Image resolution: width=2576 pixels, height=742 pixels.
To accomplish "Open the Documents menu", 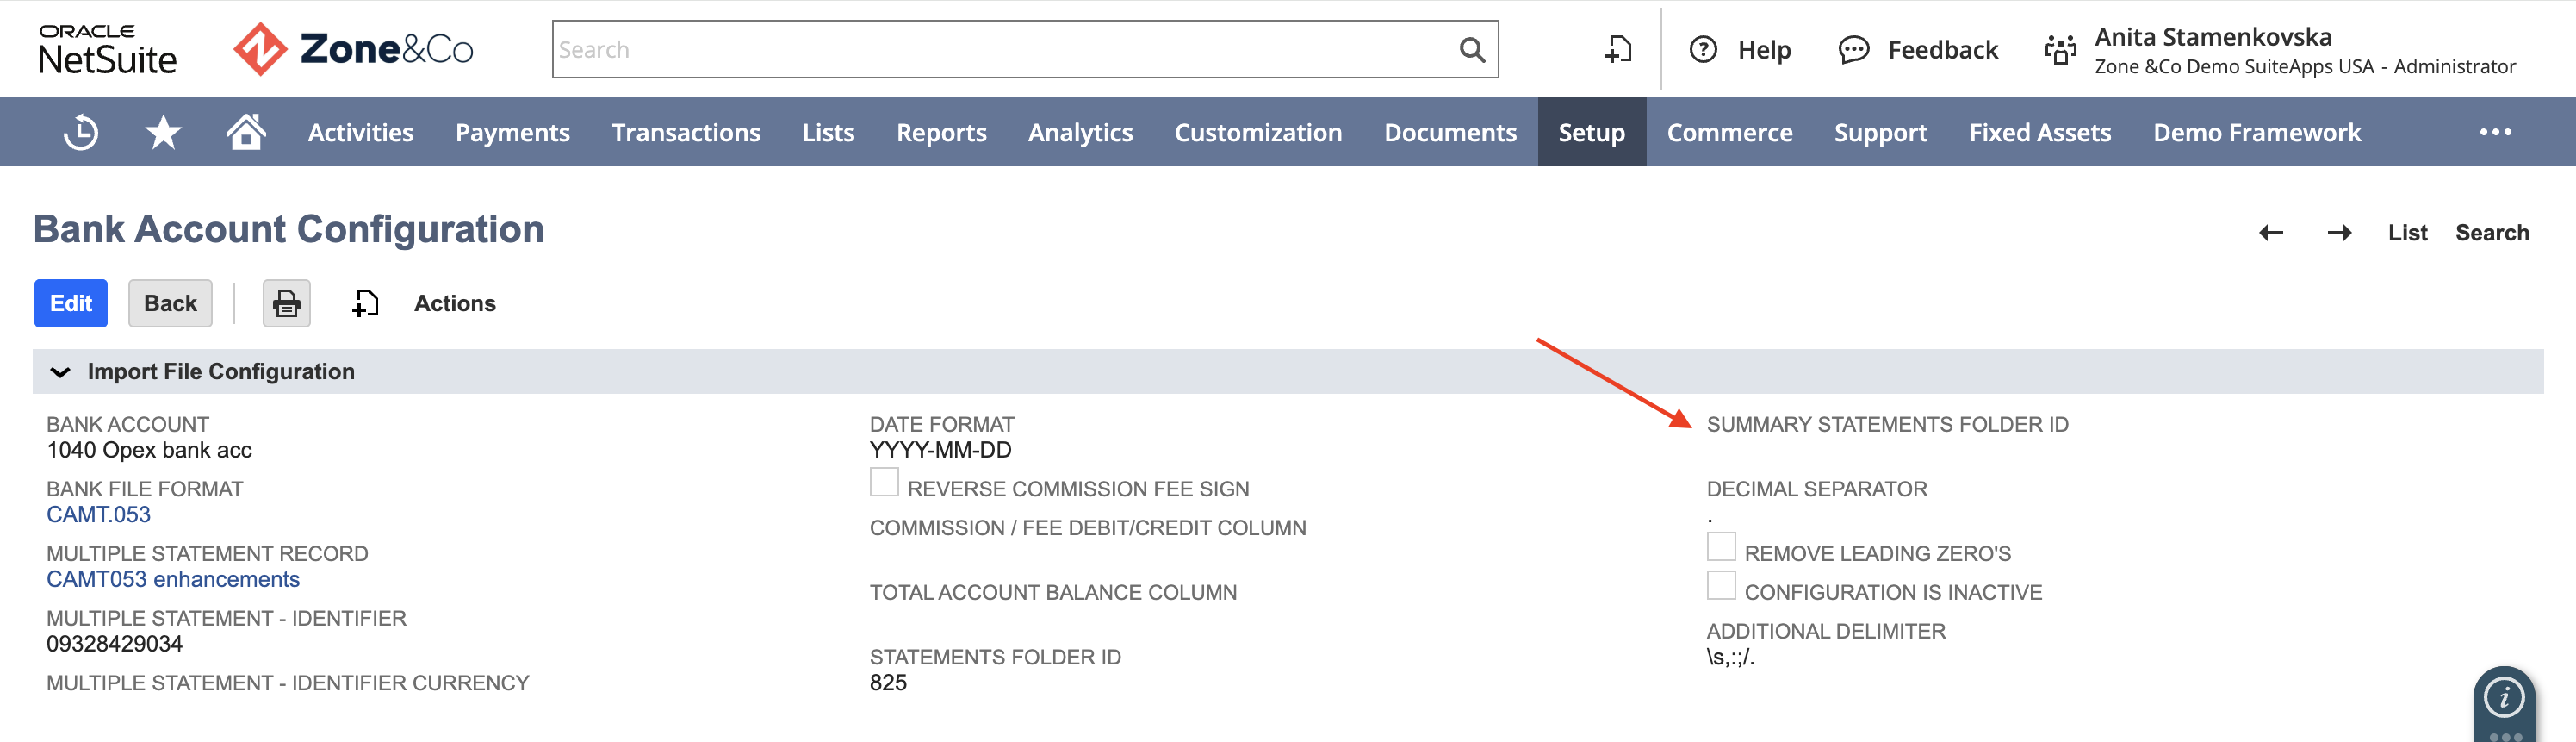I will click(x=1450, y=132).
